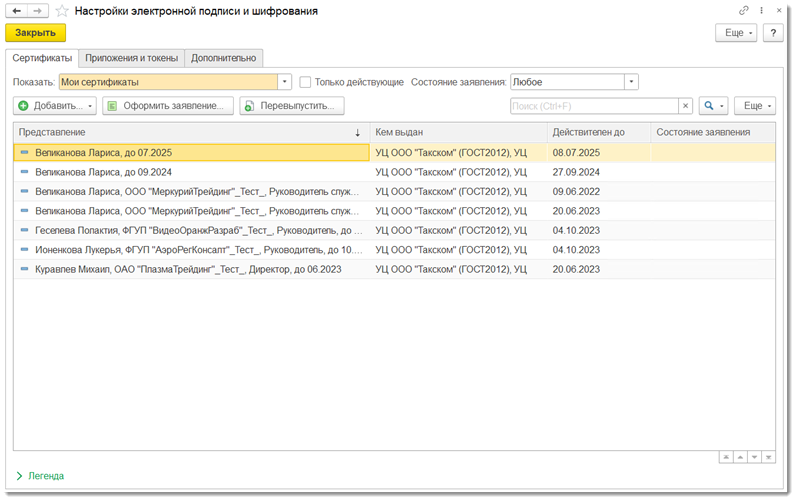The image size is (796, 501).
Task: Click the back navigation arrow
Action: point(17,11)
